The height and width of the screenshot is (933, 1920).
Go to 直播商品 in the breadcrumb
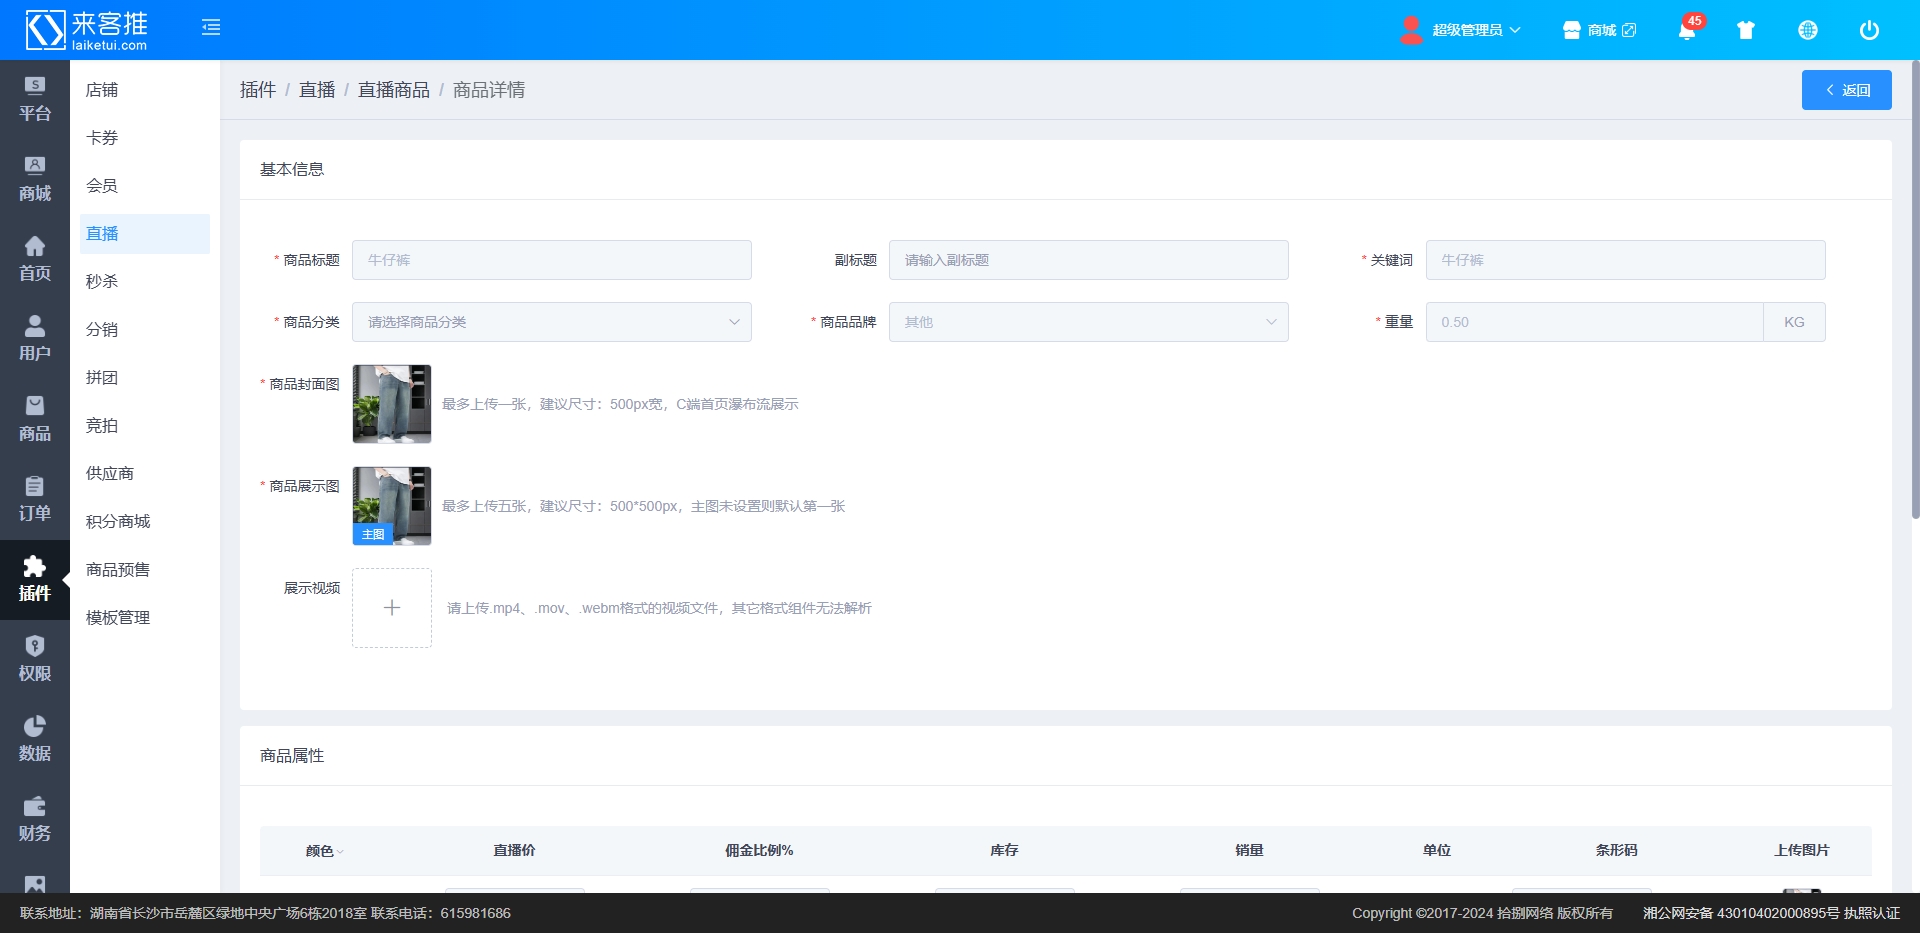coord(394,90)
